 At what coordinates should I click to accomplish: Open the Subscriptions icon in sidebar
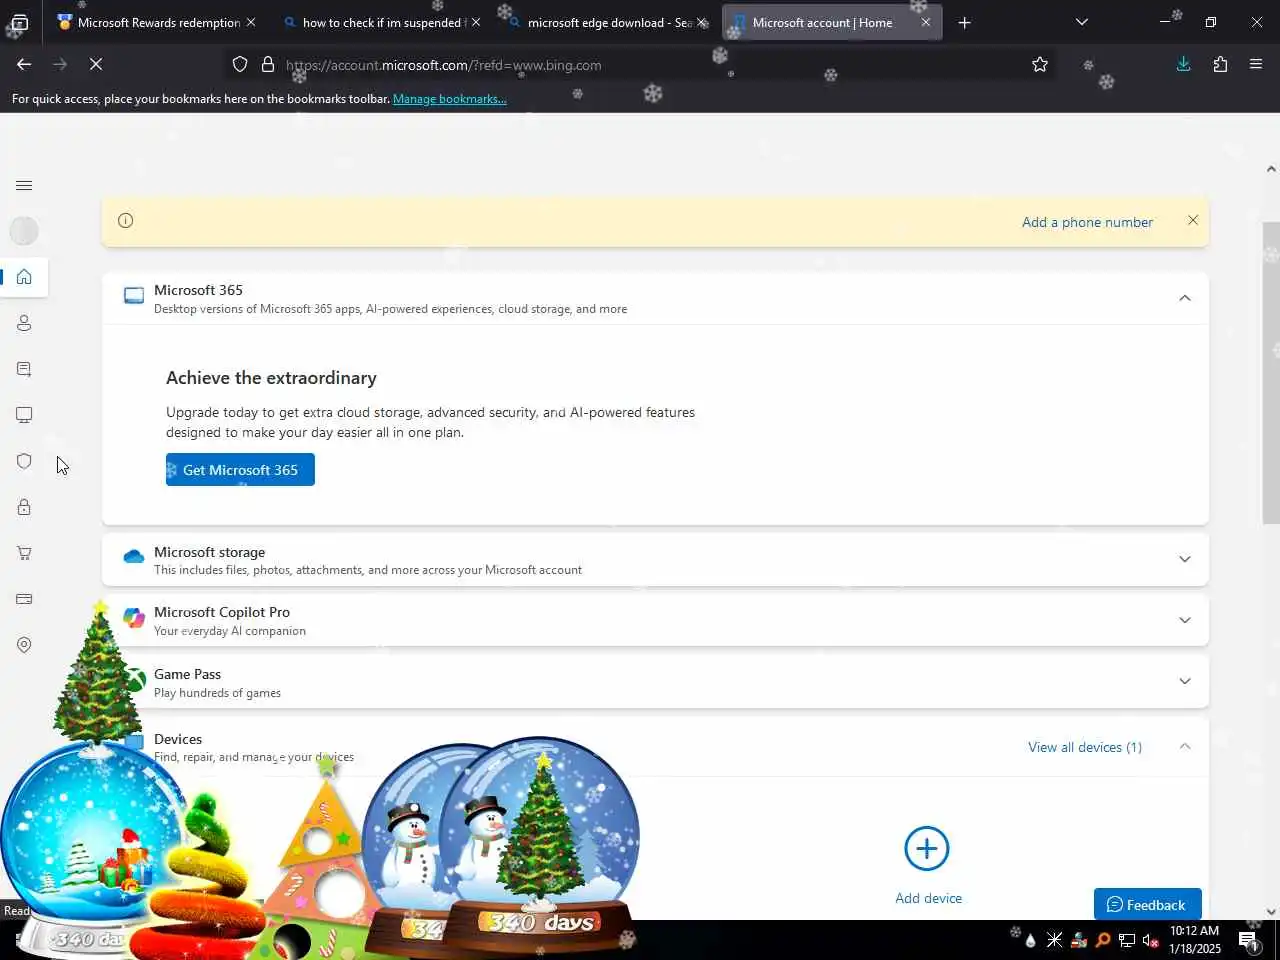pyautogui.click(x=24, y=369)
